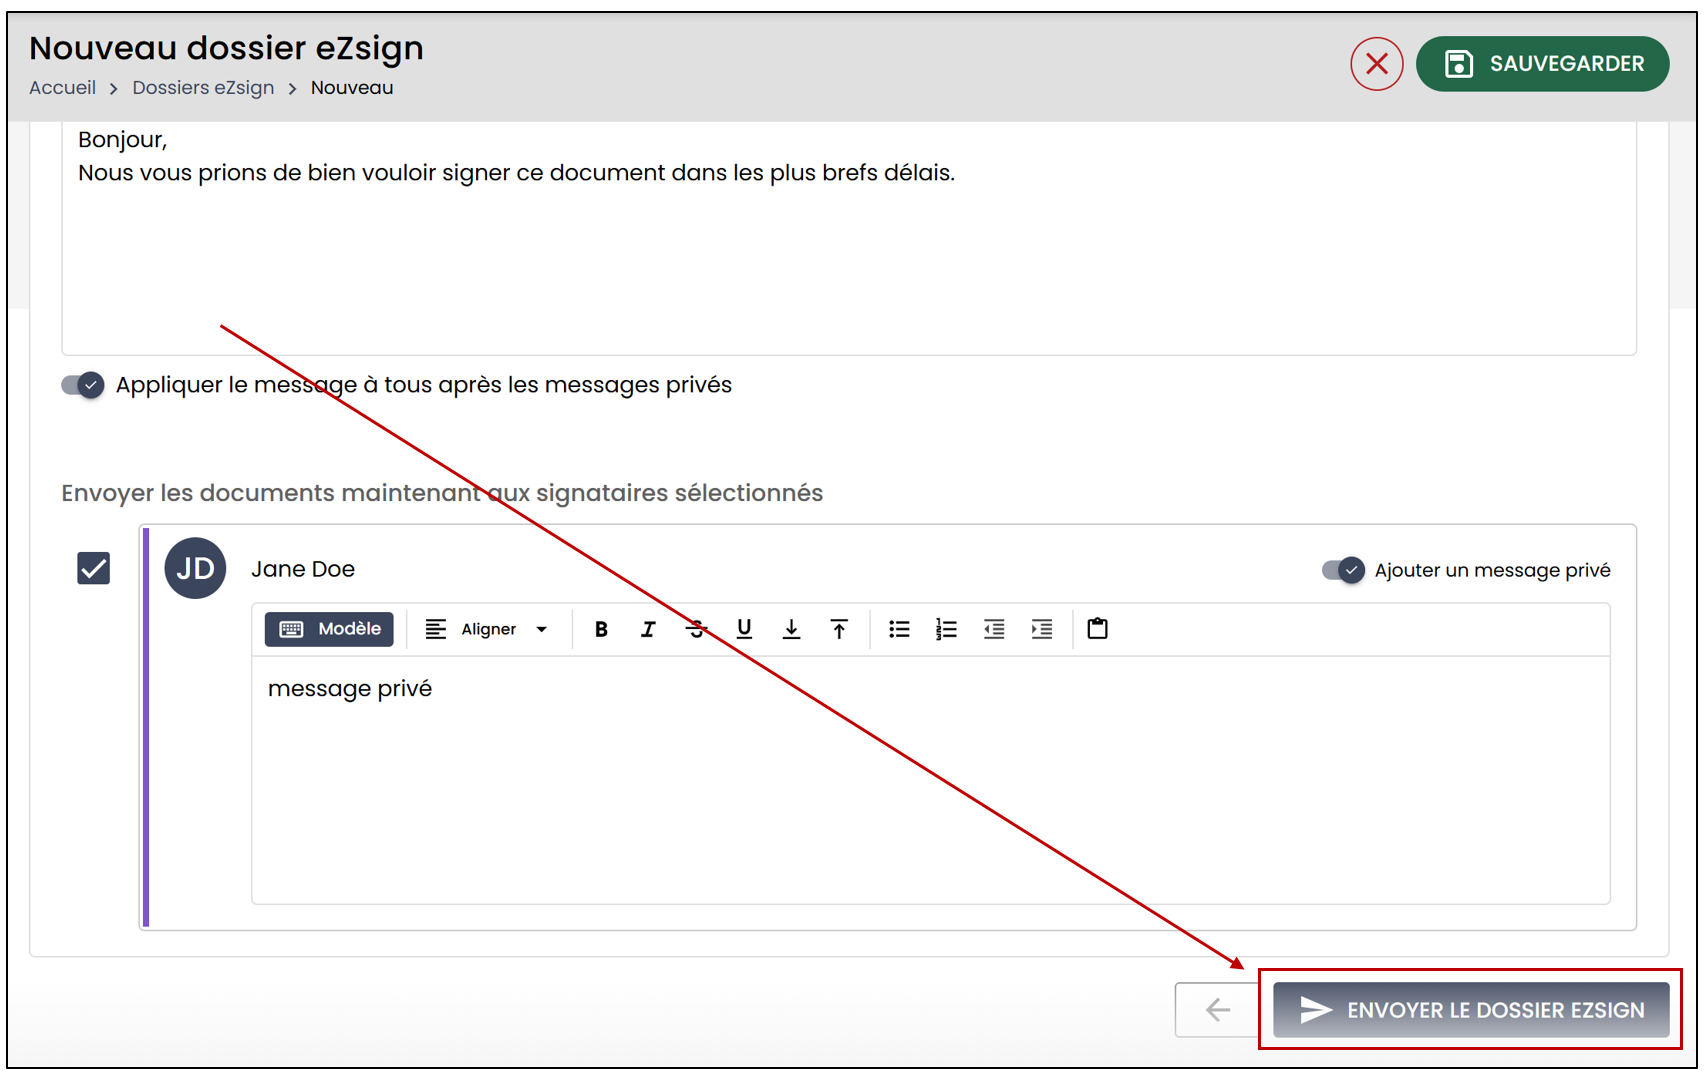Open the Aligner dropdown
Image resolution: width=1707 pixels, height=1080 pixels.
487,629
